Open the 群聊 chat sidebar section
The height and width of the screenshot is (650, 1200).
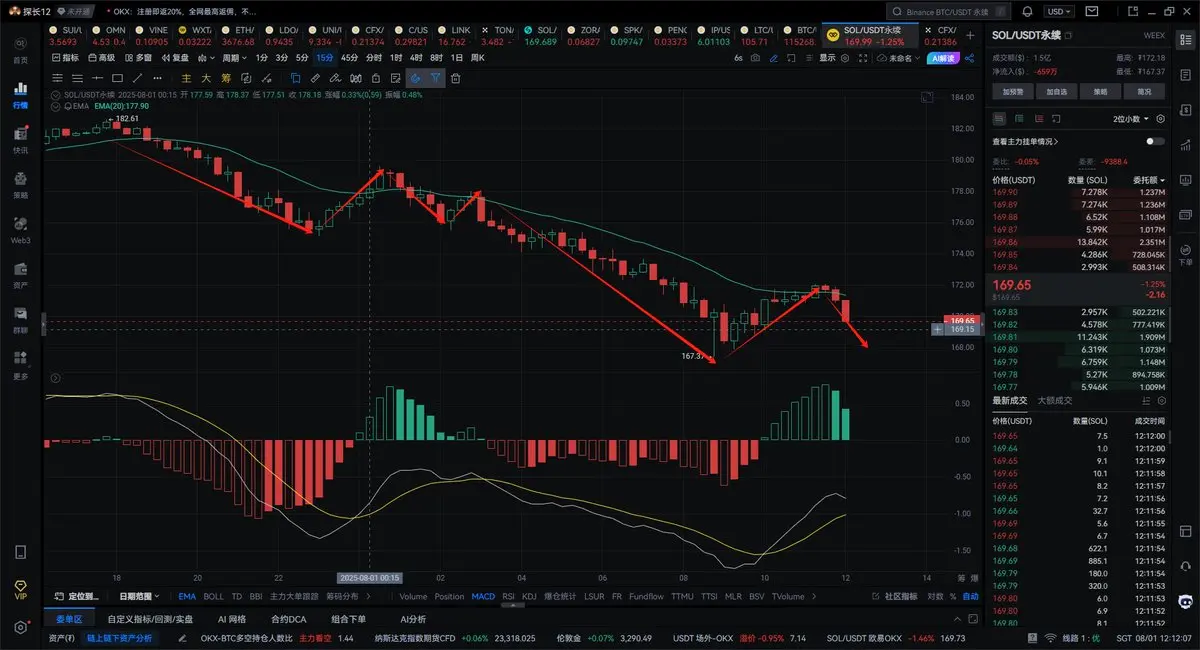20,320
